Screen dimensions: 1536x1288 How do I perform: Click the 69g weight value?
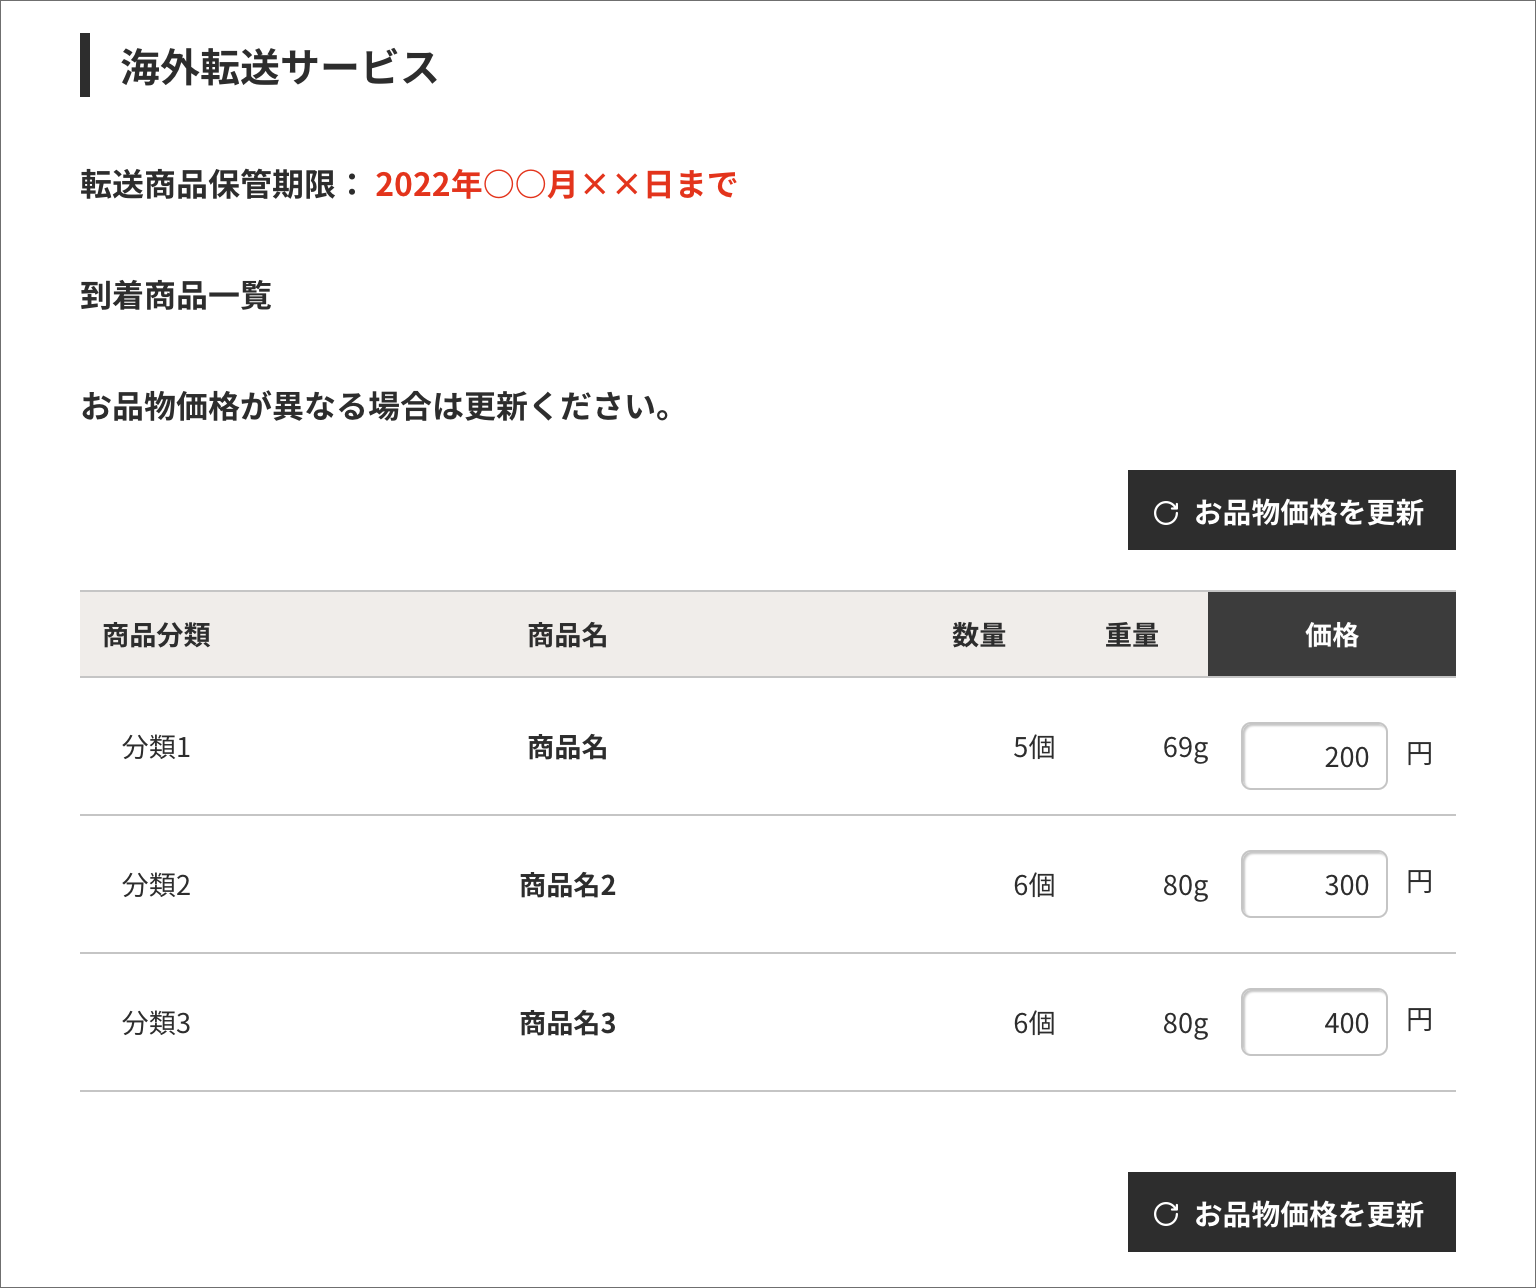[x=1185, y=748]
